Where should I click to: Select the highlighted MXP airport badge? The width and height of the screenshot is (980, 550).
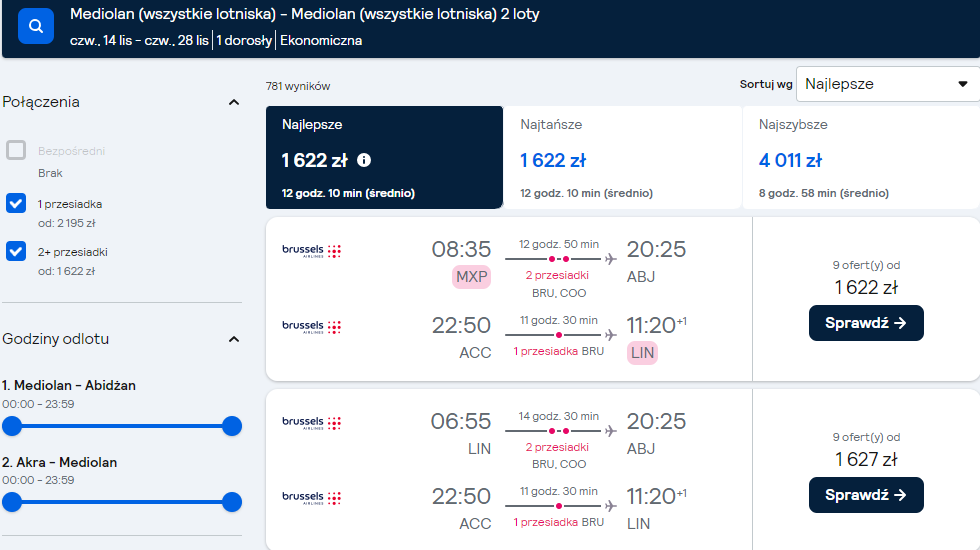471,277
